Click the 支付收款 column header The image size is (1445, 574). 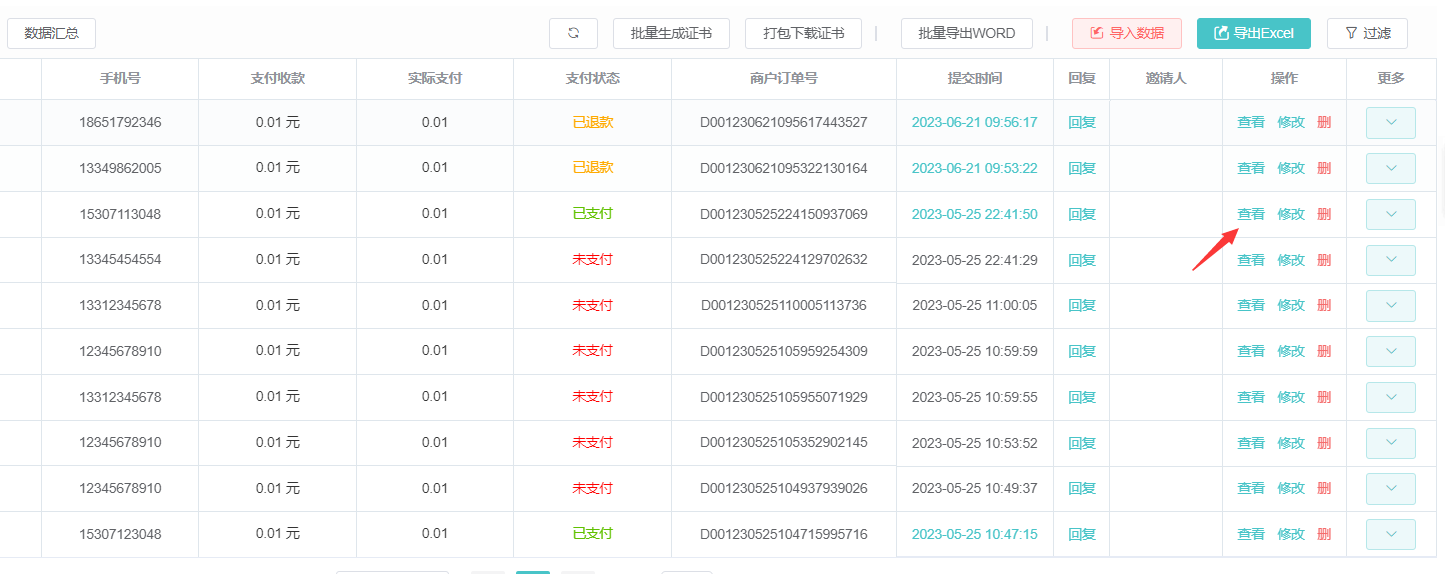277,78
